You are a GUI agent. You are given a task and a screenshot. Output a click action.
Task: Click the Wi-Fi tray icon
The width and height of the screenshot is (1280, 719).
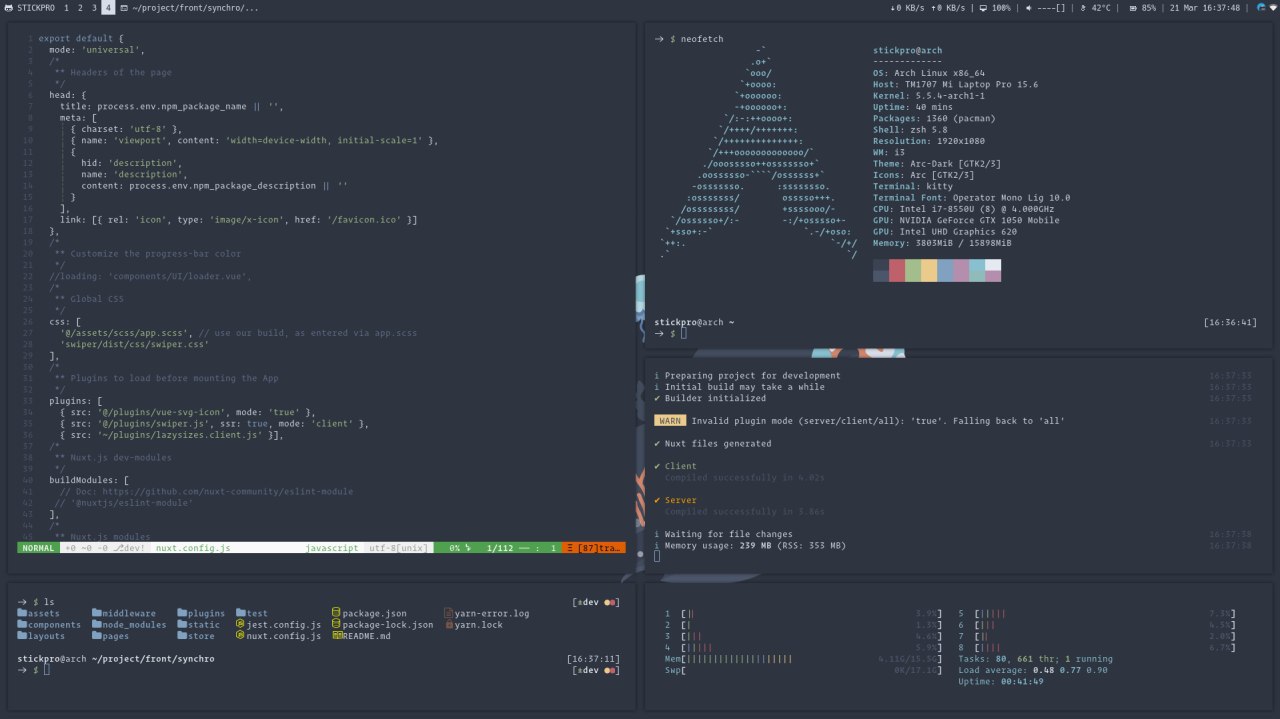pyautogui.click(x=1272, y=7)
